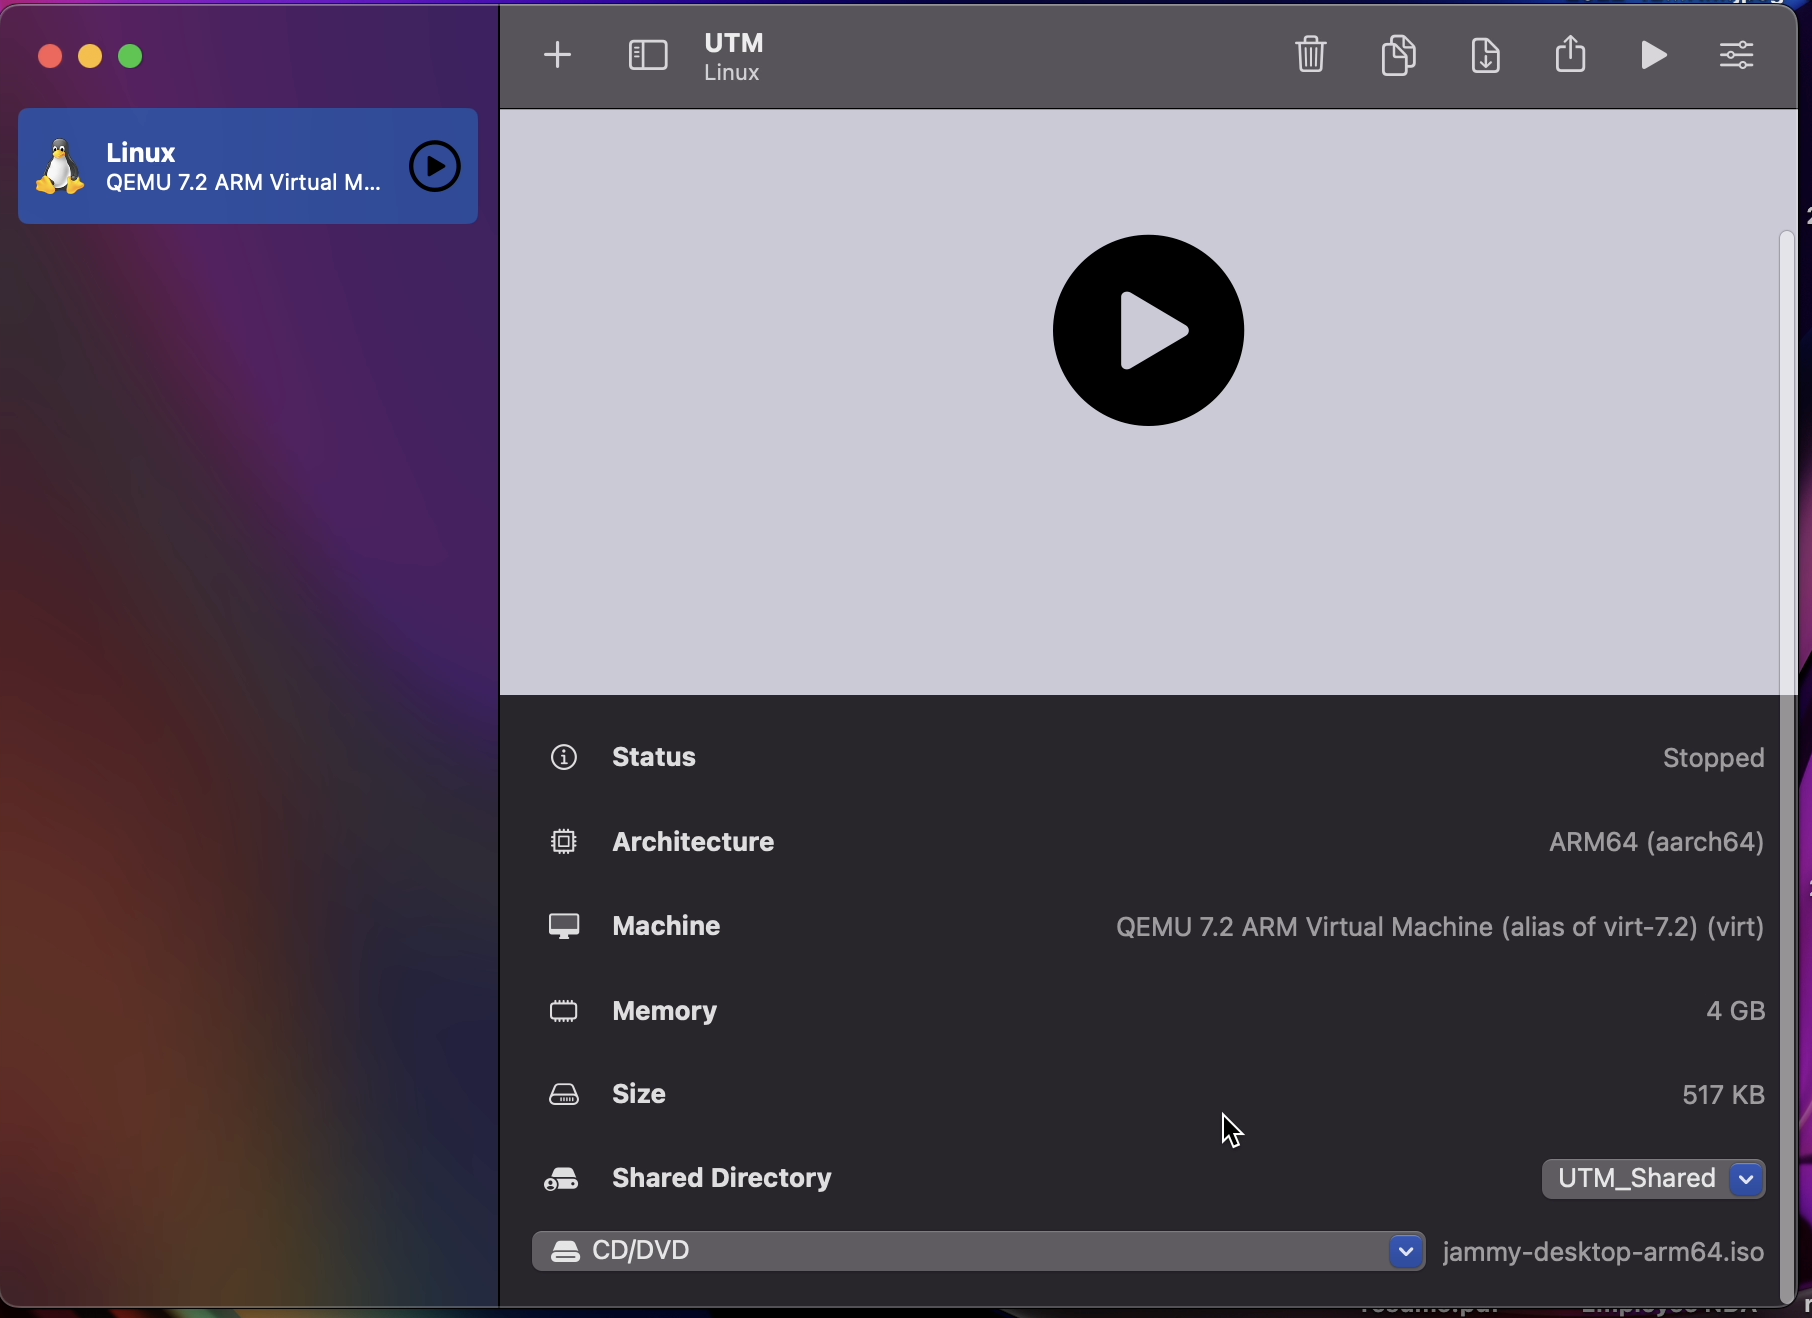Viewport: 1812px width, 1318px height.
Task: Open VM settings sliders icon
Action: tap(1737, 55)
